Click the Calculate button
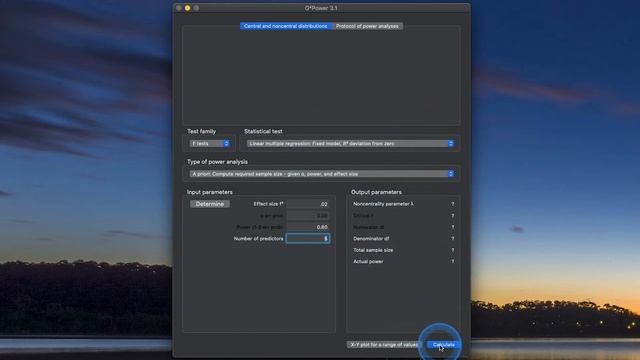 tap(444, 345)
